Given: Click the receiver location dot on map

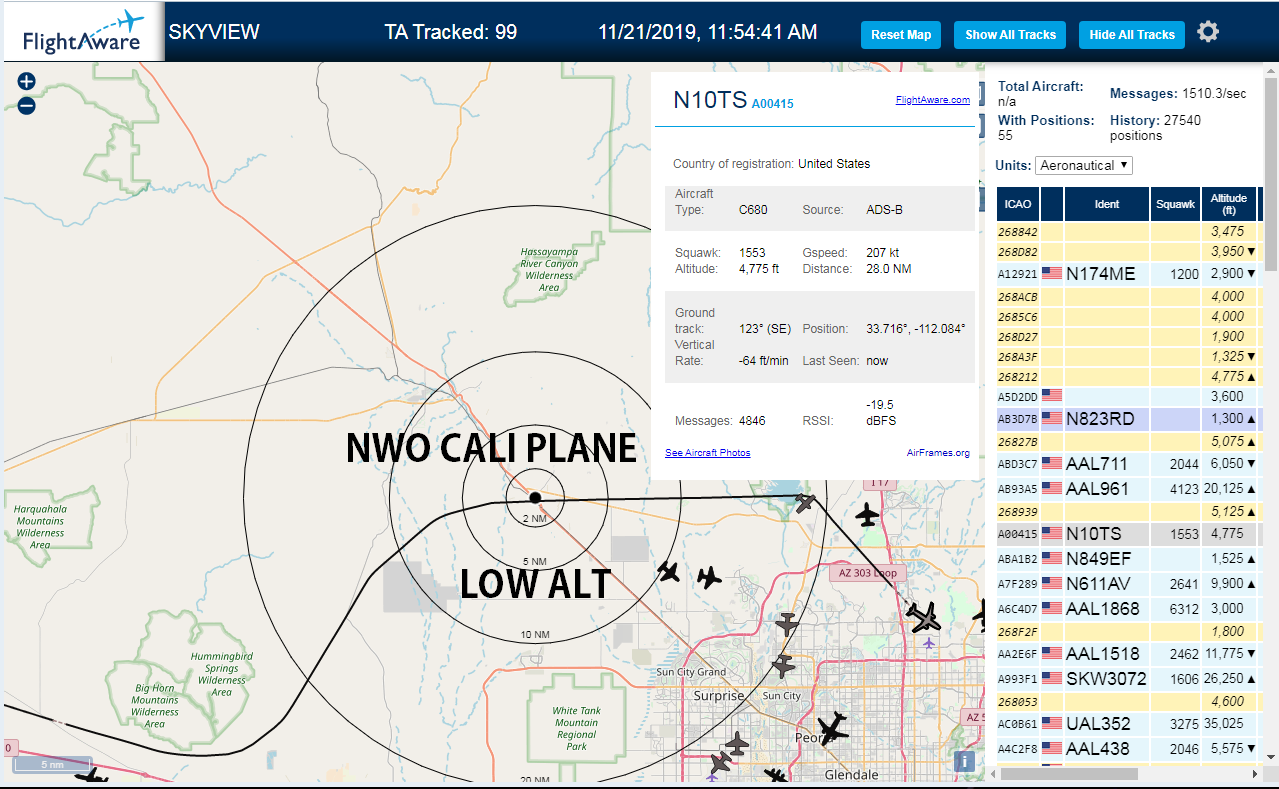Looking at the screenshot, I should click(535, 497).
